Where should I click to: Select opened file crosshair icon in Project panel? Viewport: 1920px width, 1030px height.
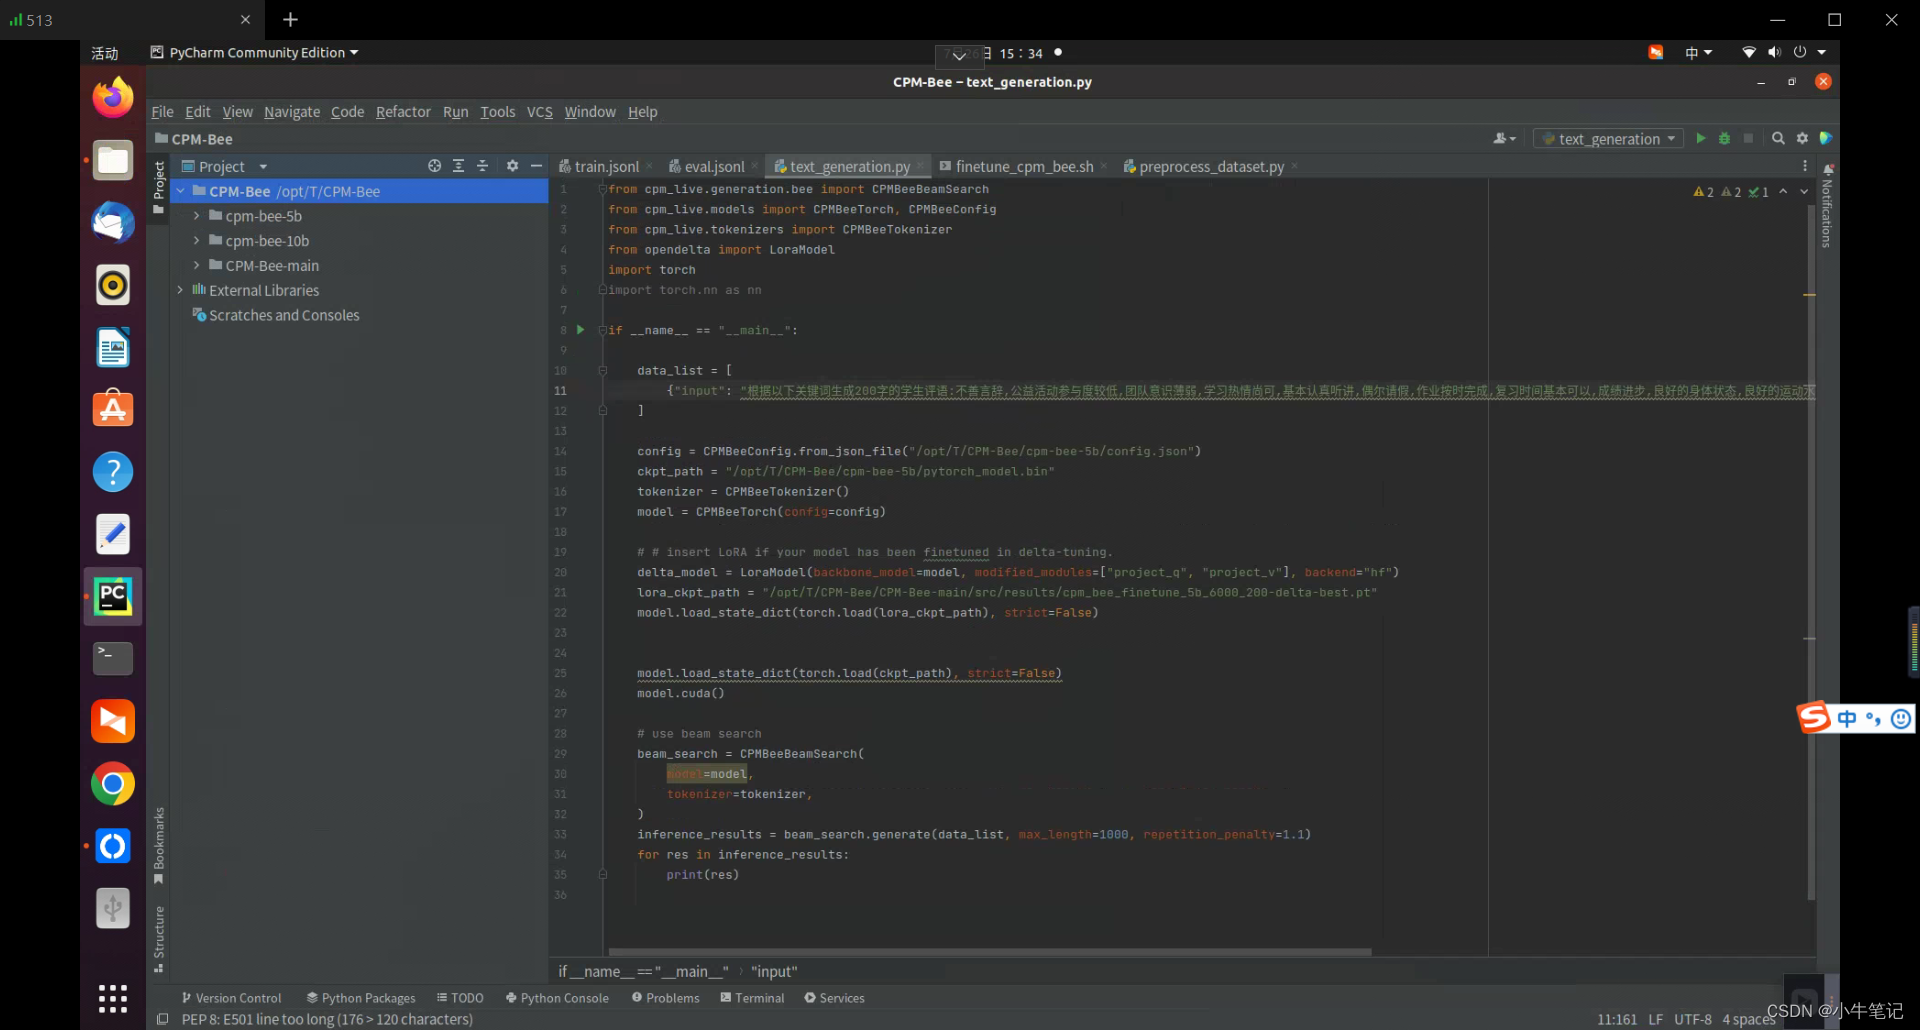pyautogui.click(x=434, y=166)
